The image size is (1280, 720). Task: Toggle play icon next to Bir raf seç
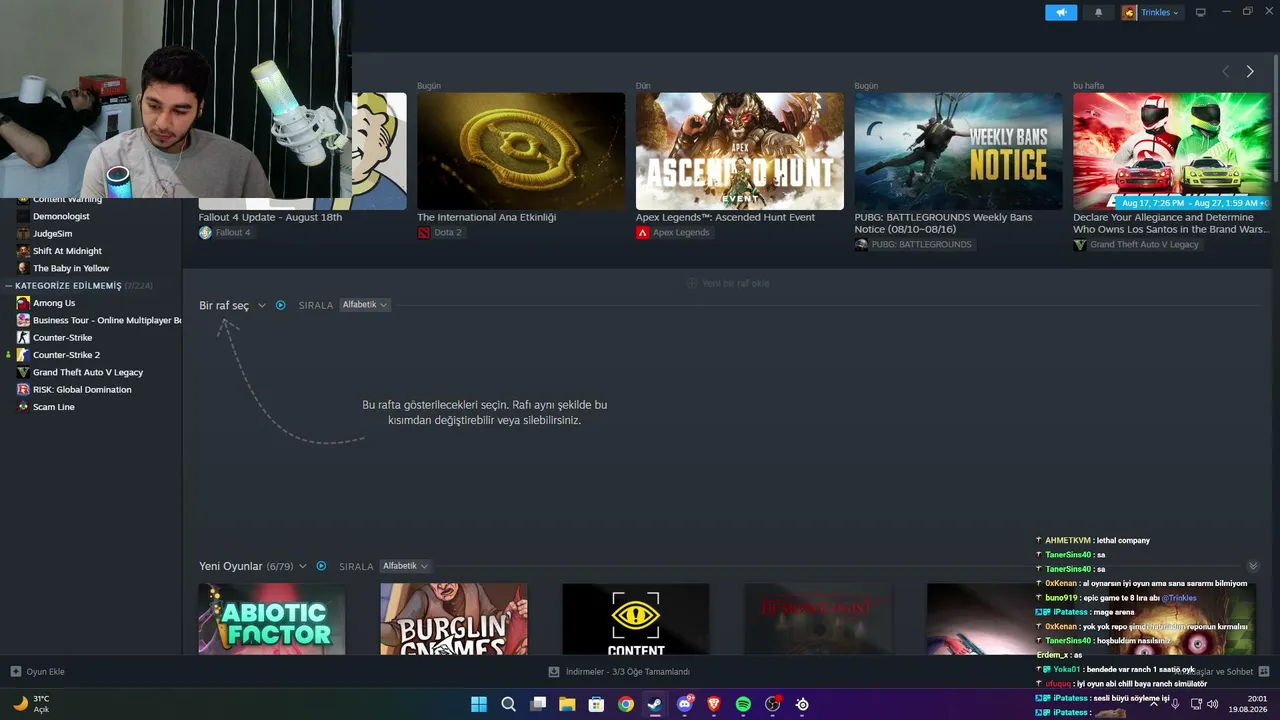click(281, 305)
